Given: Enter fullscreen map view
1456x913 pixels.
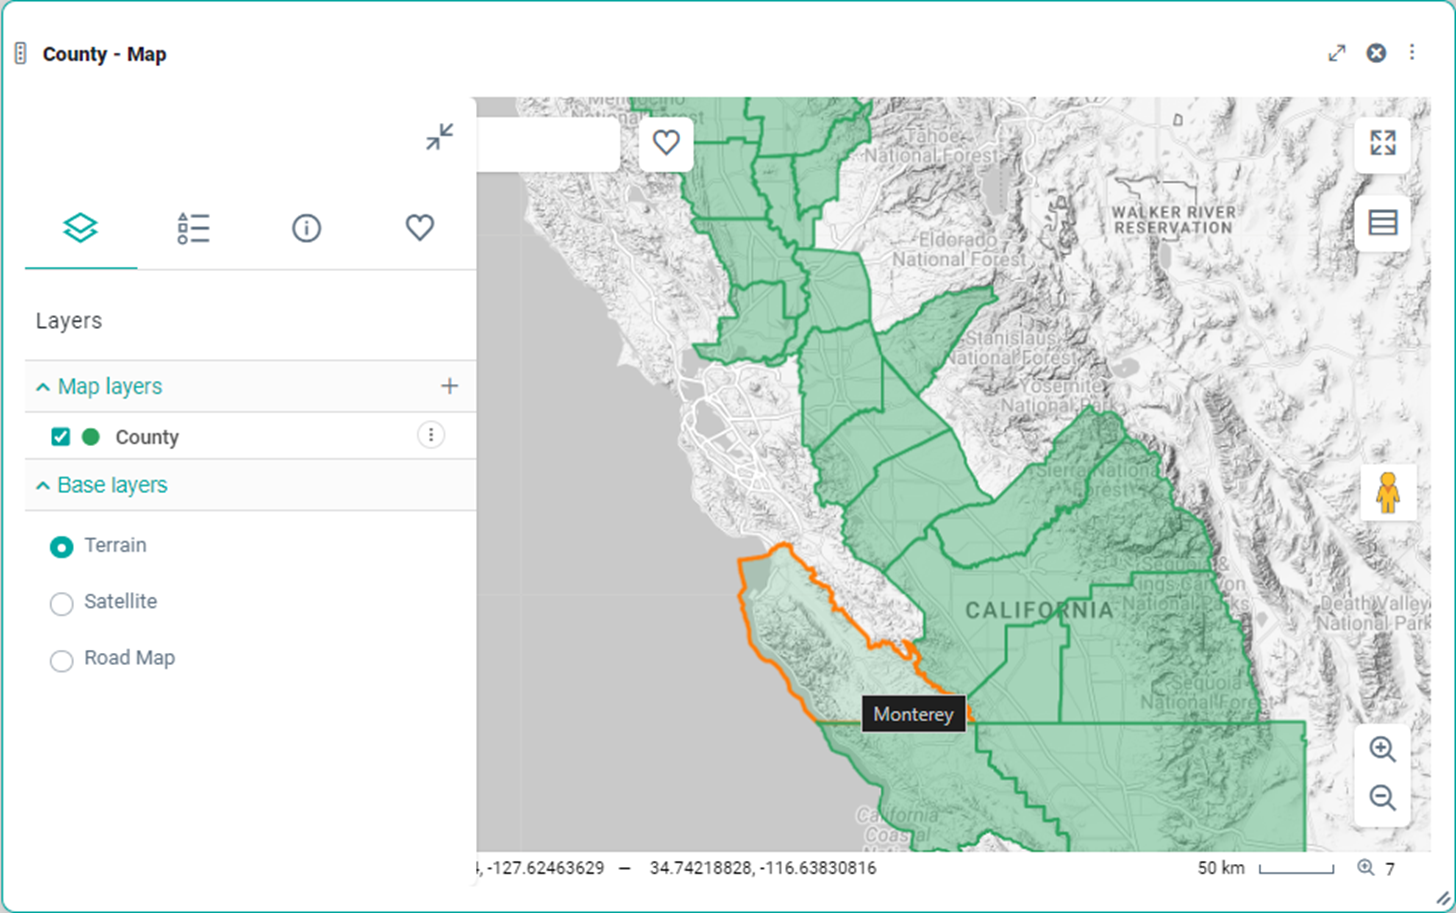Looking at the screenshot, I should tap(1382, 144).
